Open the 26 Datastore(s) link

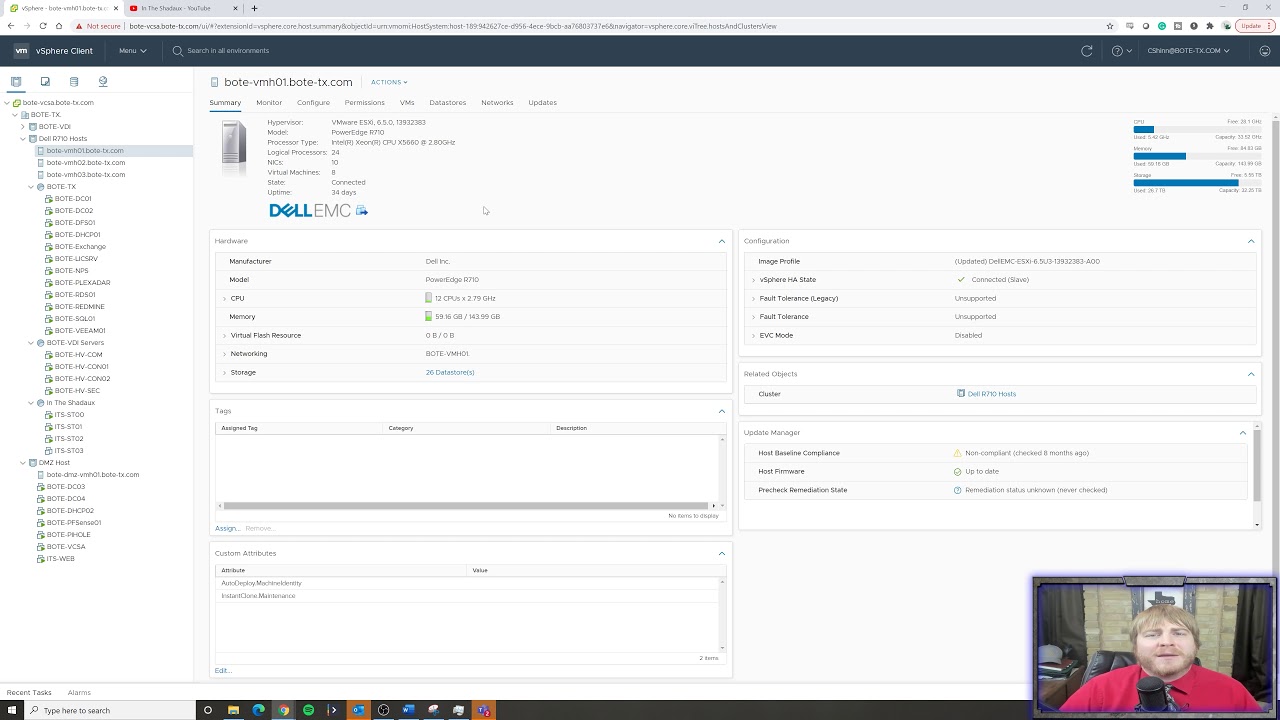click(450, 372)
